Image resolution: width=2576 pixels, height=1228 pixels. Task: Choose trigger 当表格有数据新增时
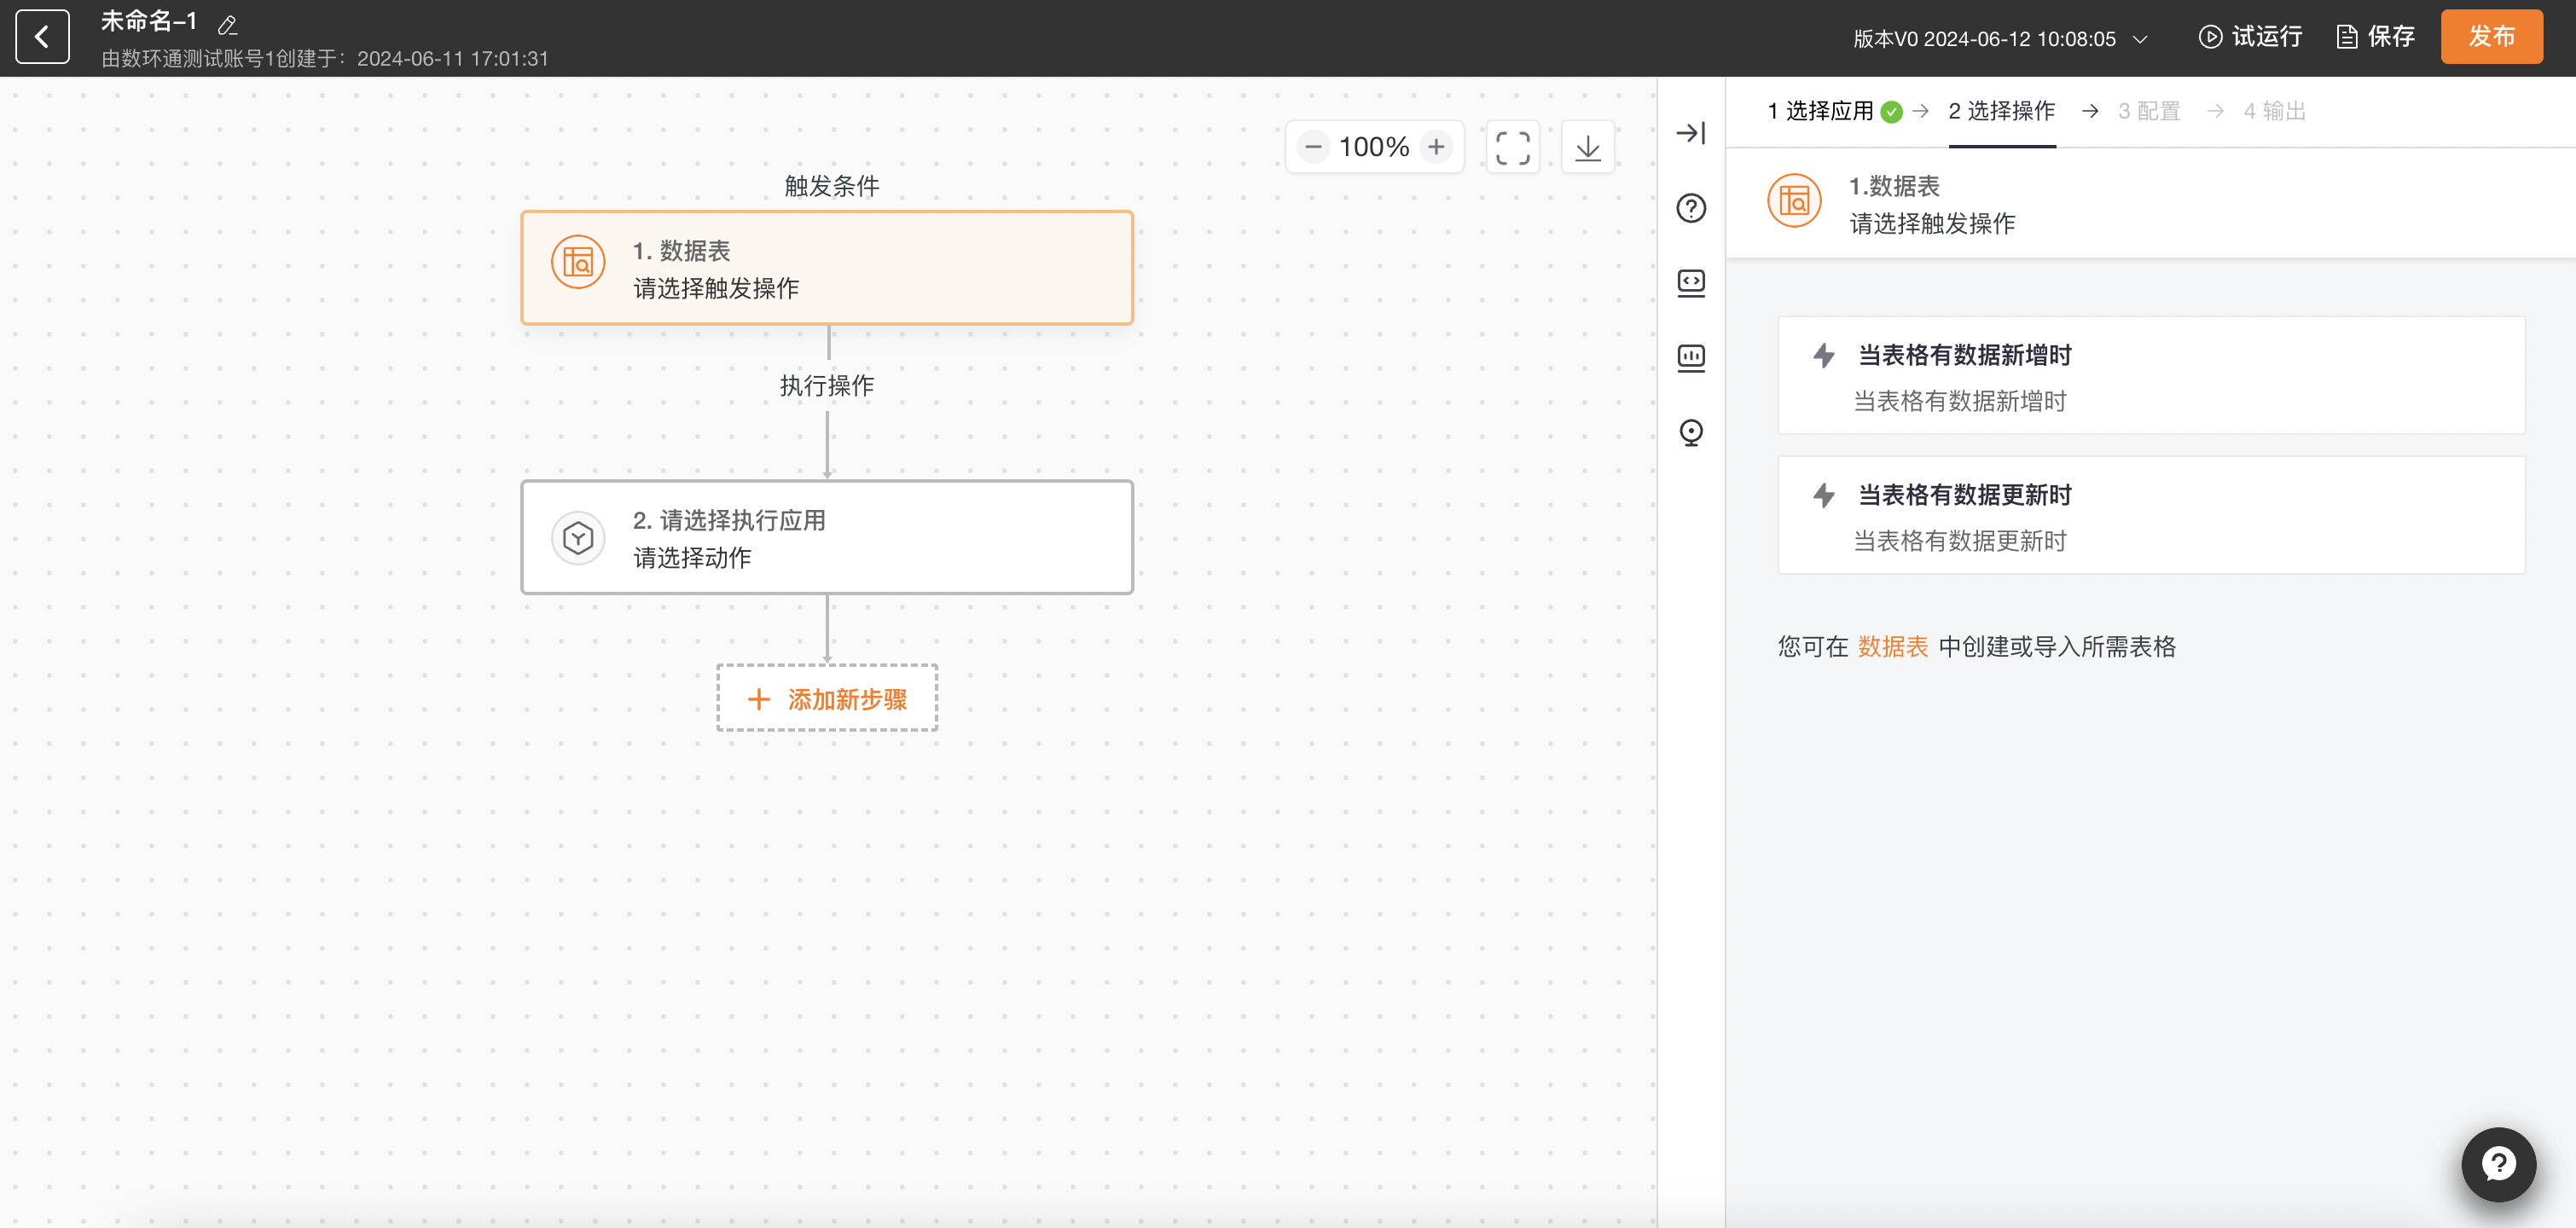pyautogui.click(x=2151, y=376)
